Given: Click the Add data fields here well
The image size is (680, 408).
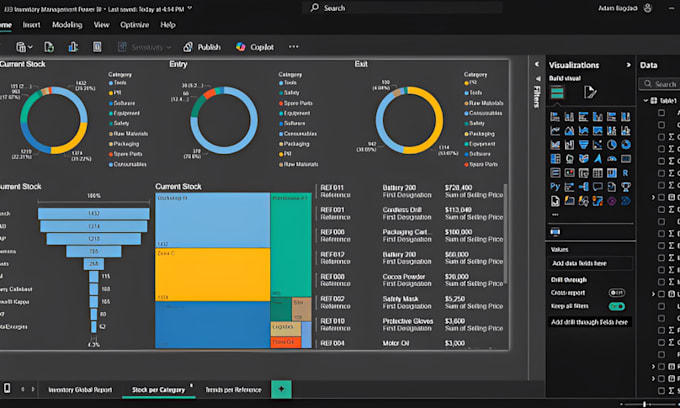Looking at the screenshot, I should (x=590, y=263).
